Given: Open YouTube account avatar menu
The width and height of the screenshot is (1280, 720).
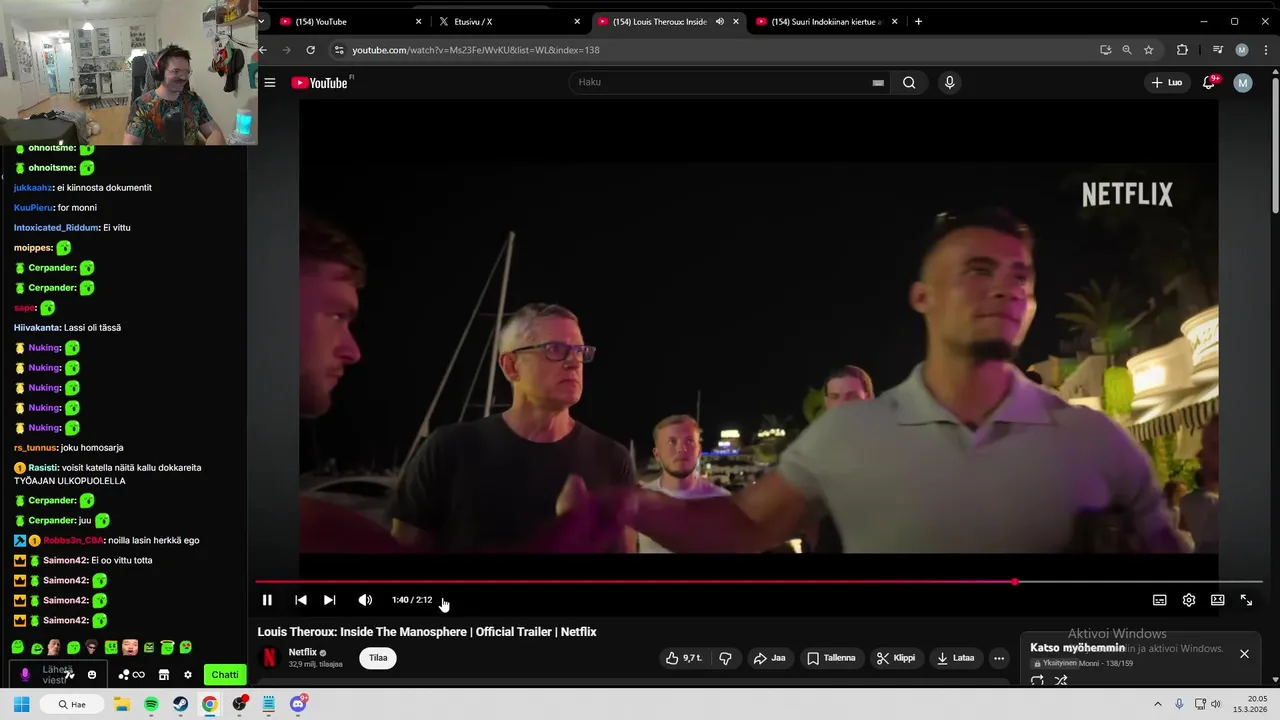Looking at the screenshot, I should click(1242, 83).
